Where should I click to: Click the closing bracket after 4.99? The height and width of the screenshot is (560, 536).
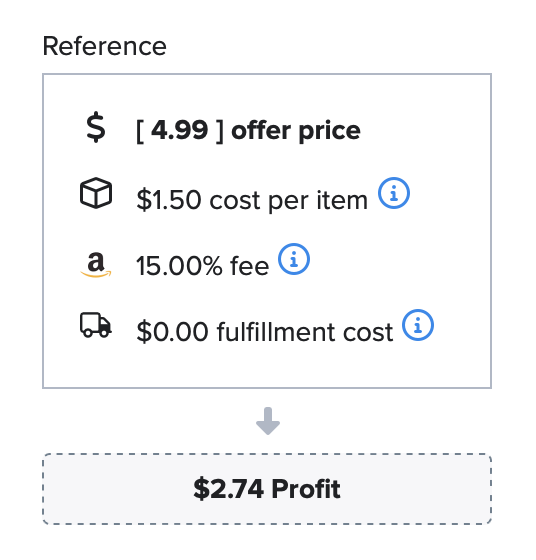(x=220, y=131)
